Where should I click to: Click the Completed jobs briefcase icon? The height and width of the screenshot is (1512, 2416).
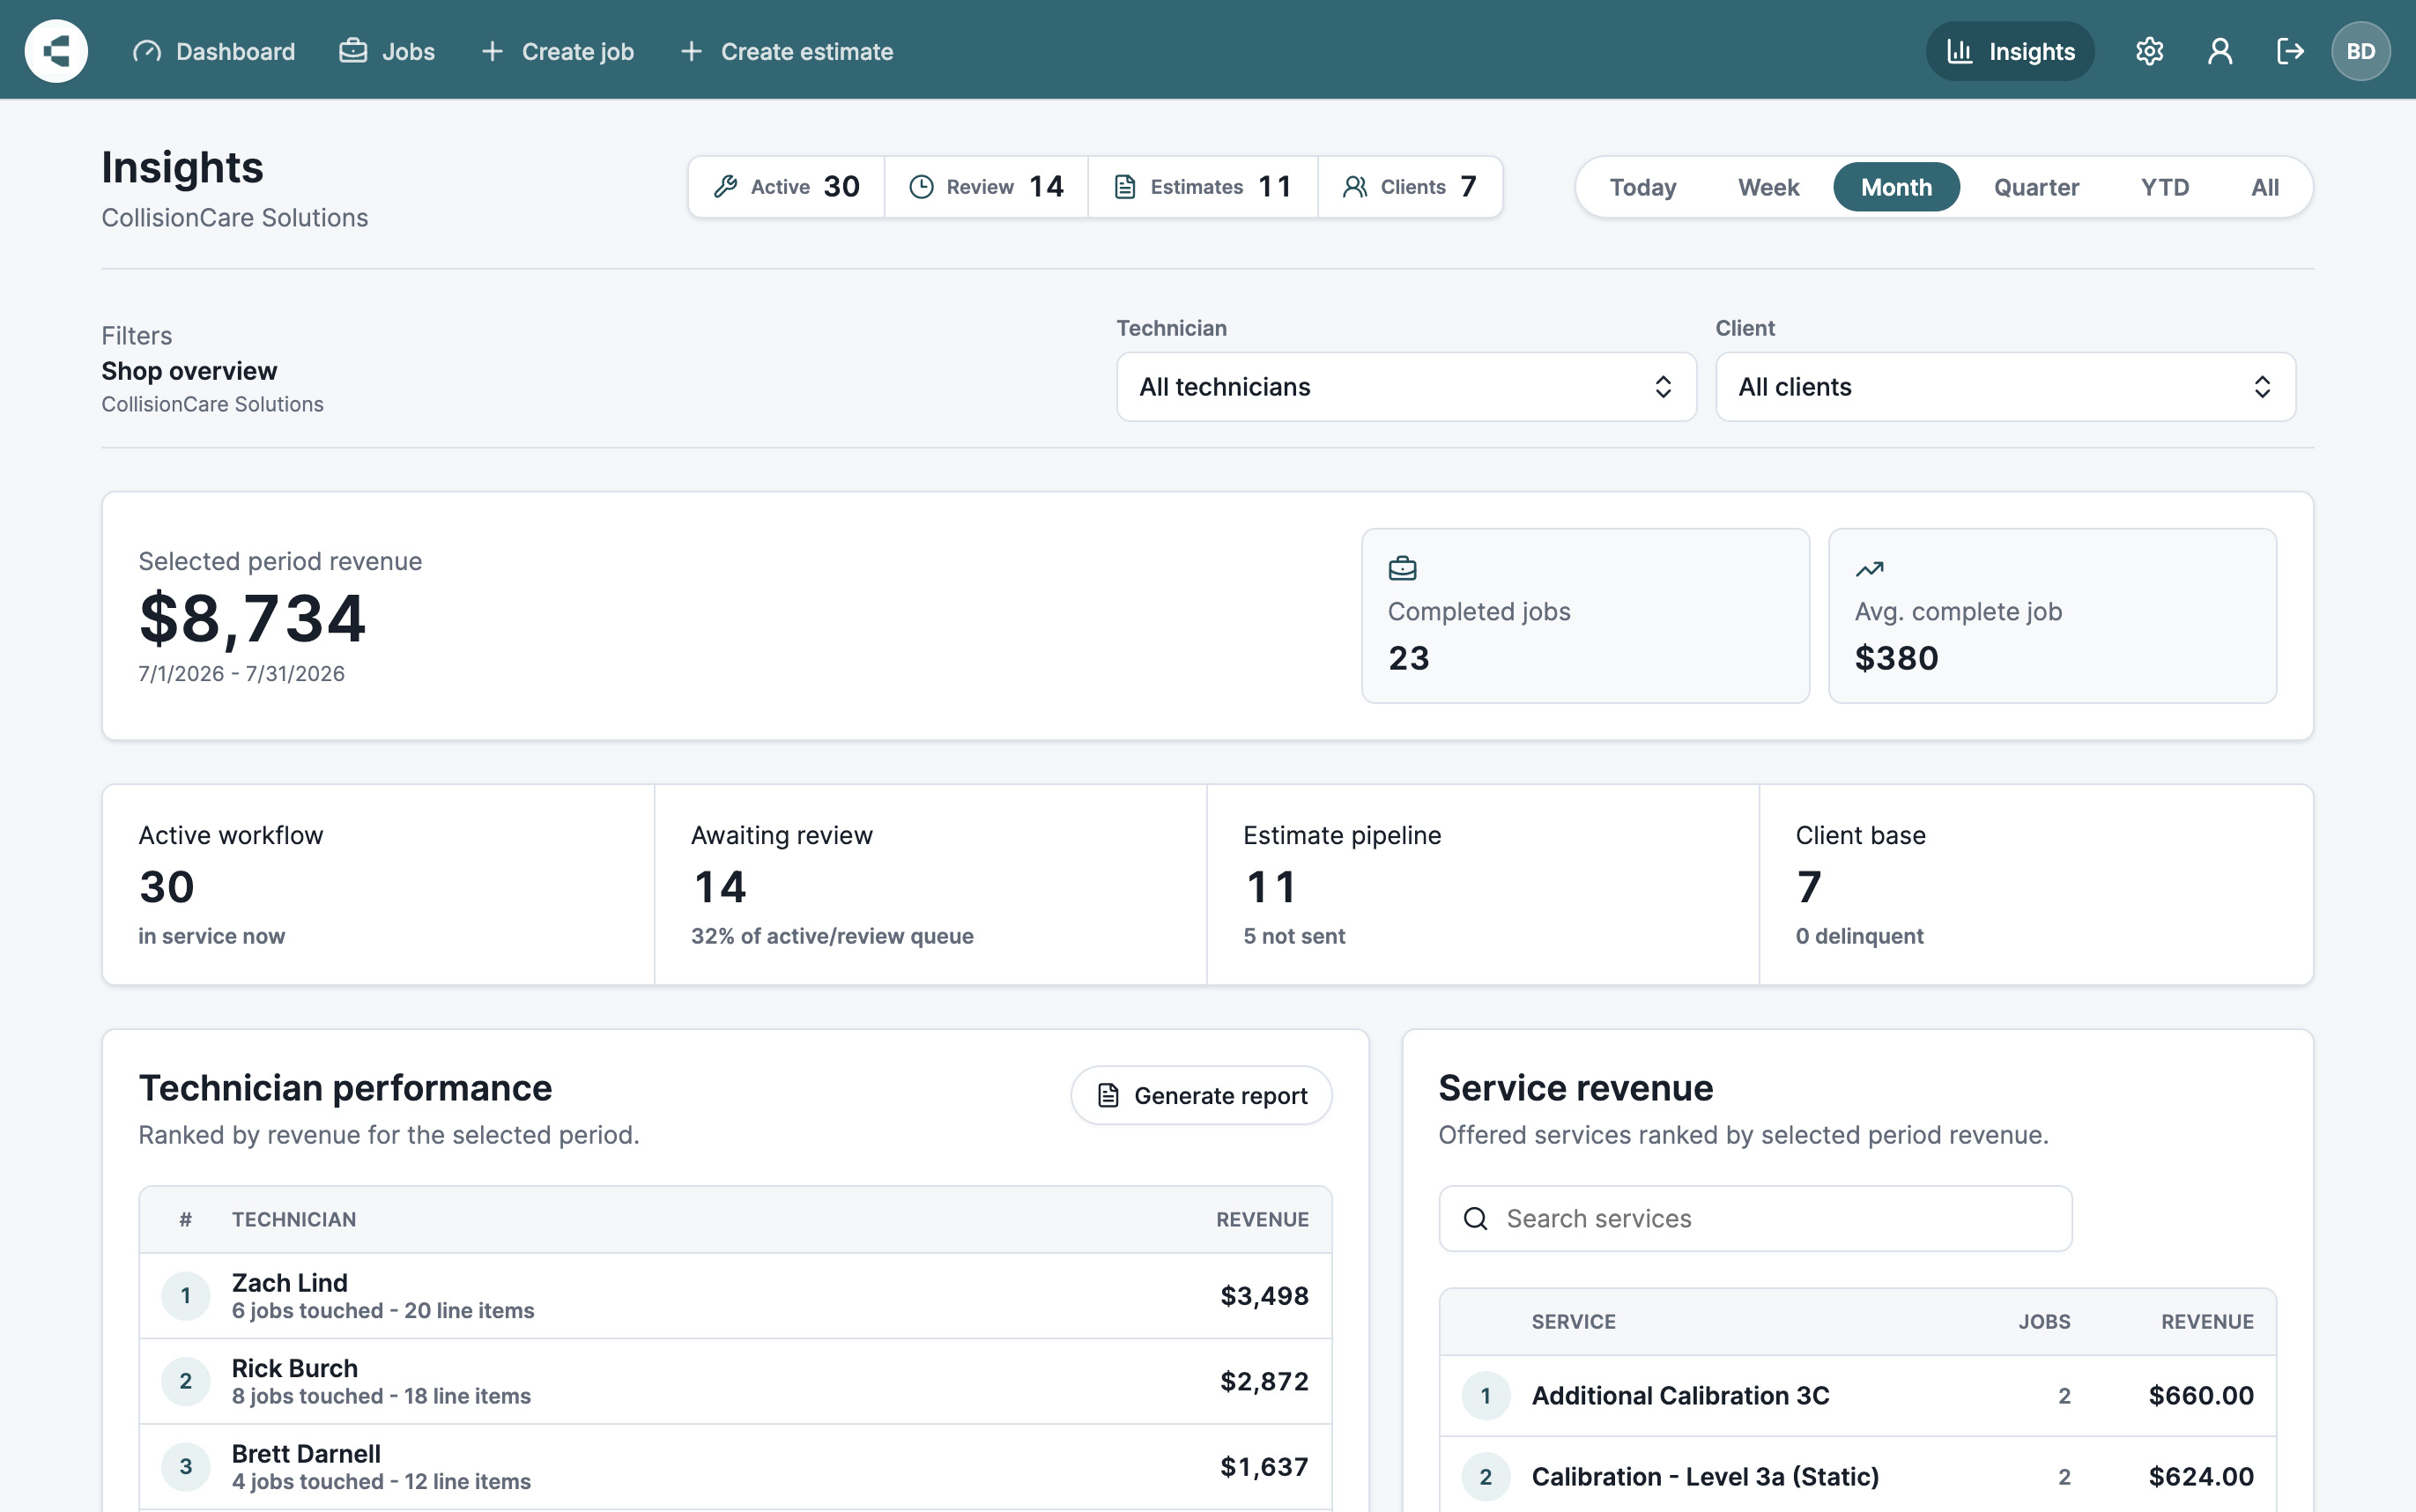[x=1403, y=568]
